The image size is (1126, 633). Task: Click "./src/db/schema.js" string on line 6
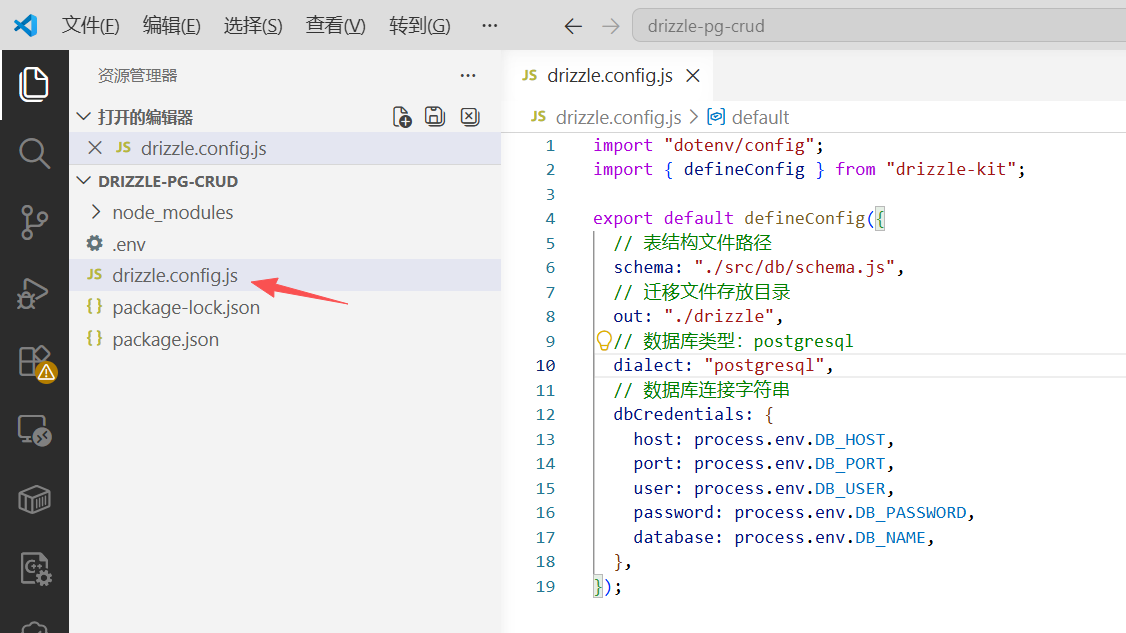[x=794, y=267]
